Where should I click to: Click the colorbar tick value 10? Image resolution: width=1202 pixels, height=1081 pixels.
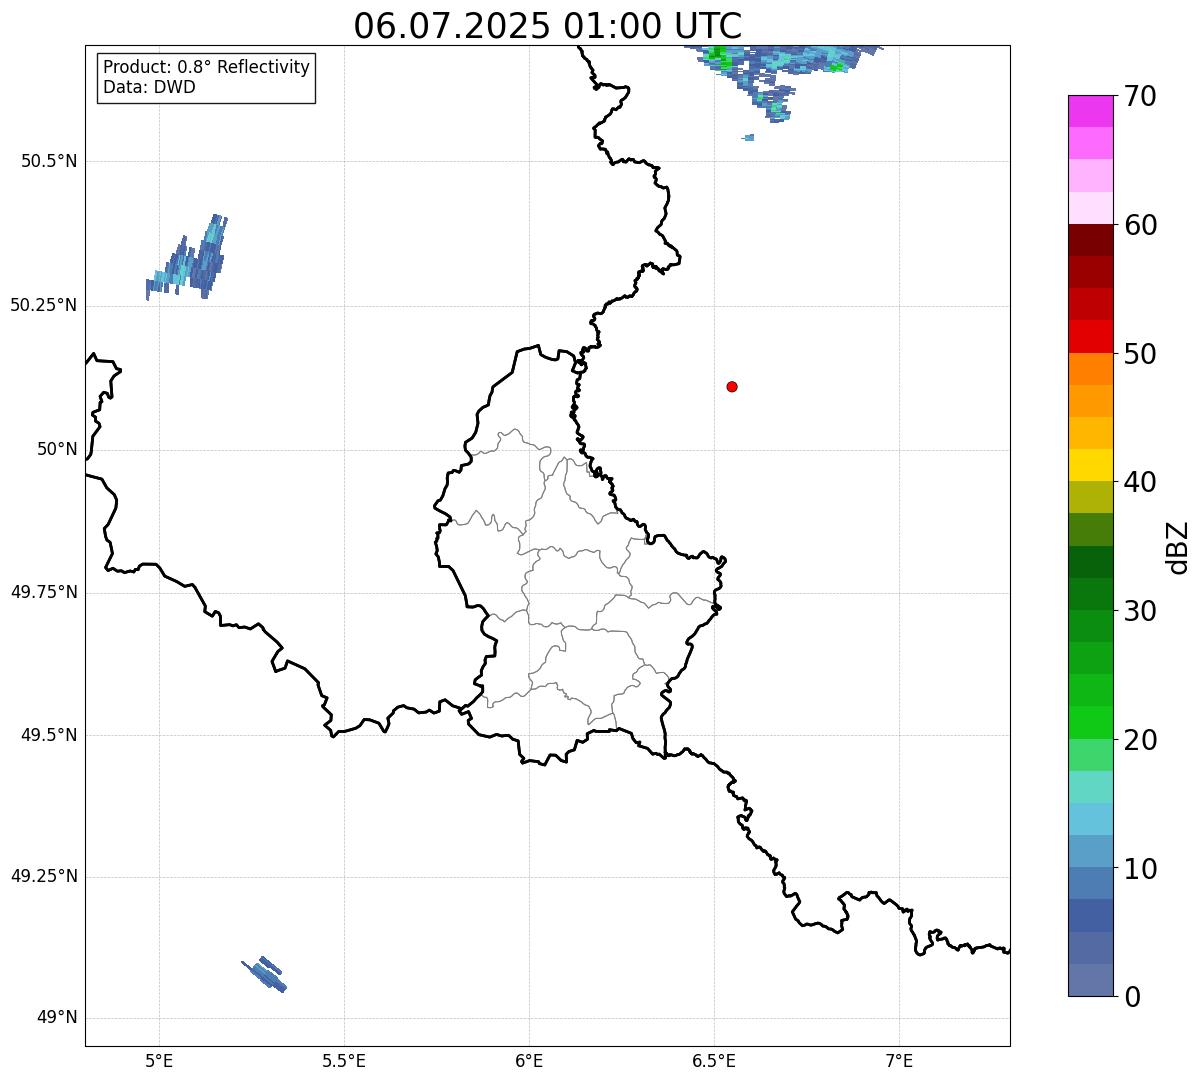[1141, 869]
